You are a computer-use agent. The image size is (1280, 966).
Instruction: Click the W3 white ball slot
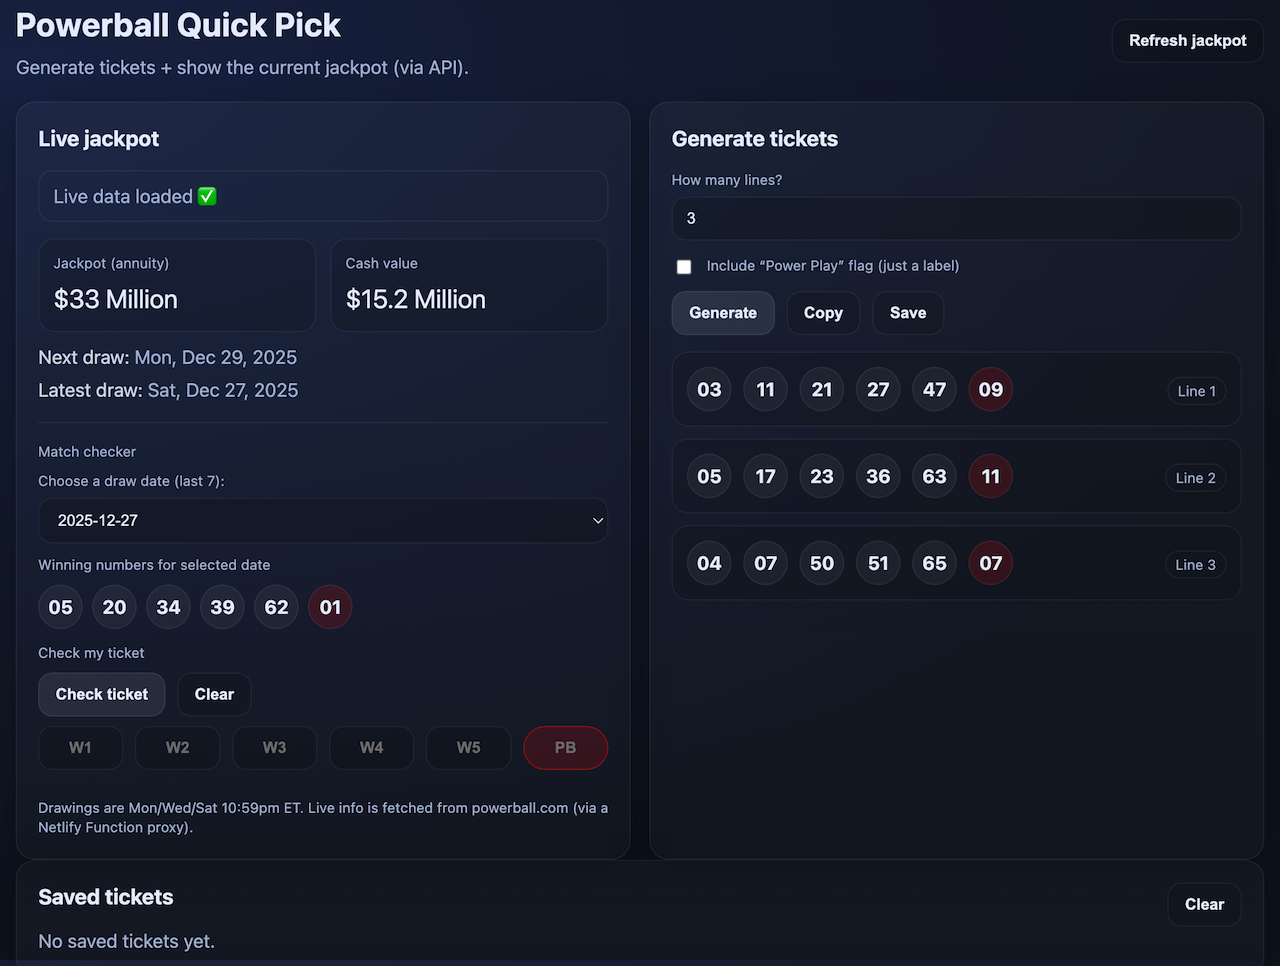tap(274, 747)
